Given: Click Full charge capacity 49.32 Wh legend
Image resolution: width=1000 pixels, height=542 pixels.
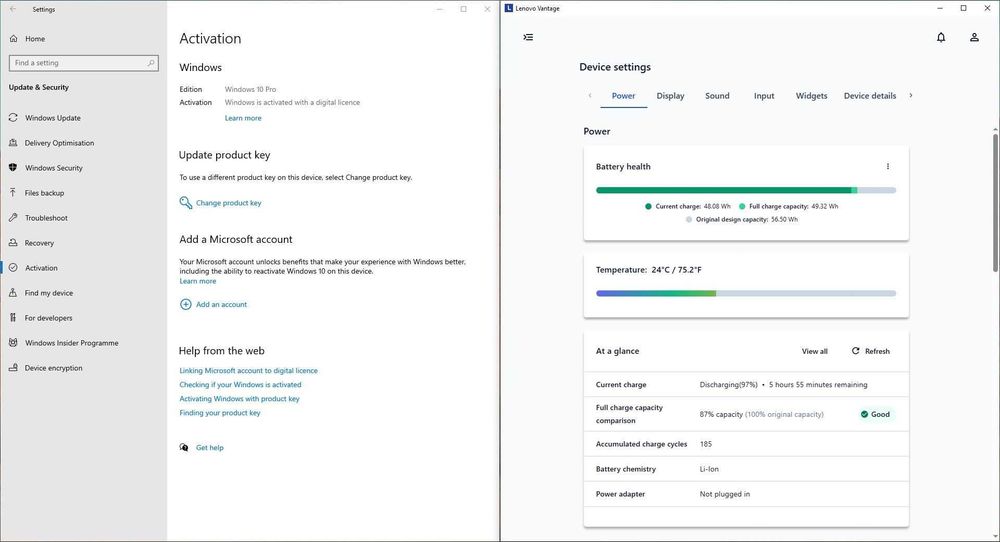Looking at the screenshot, I should [x=788, y=207].
